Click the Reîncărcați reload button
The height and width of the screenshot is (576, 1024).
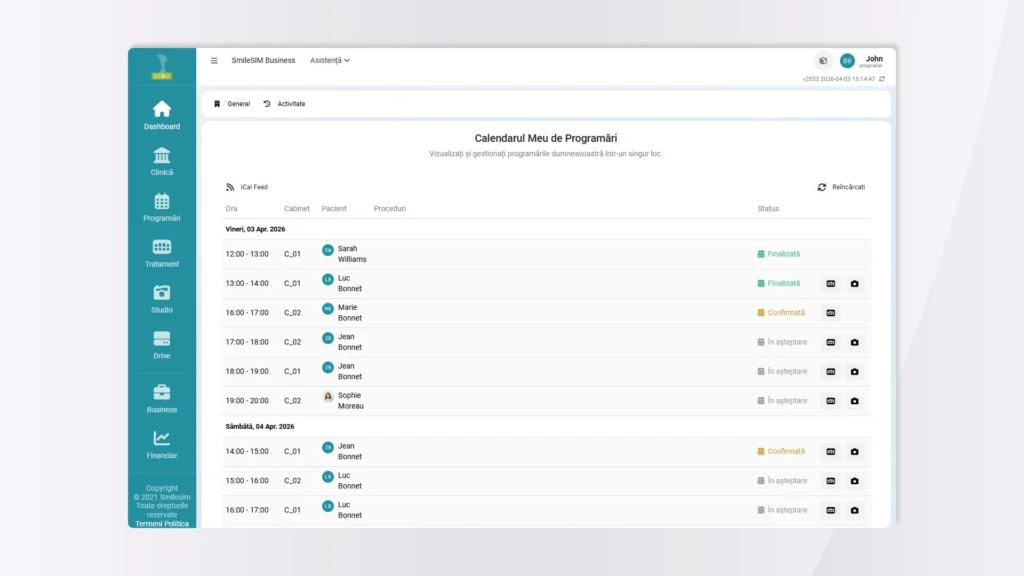point(841,187)
